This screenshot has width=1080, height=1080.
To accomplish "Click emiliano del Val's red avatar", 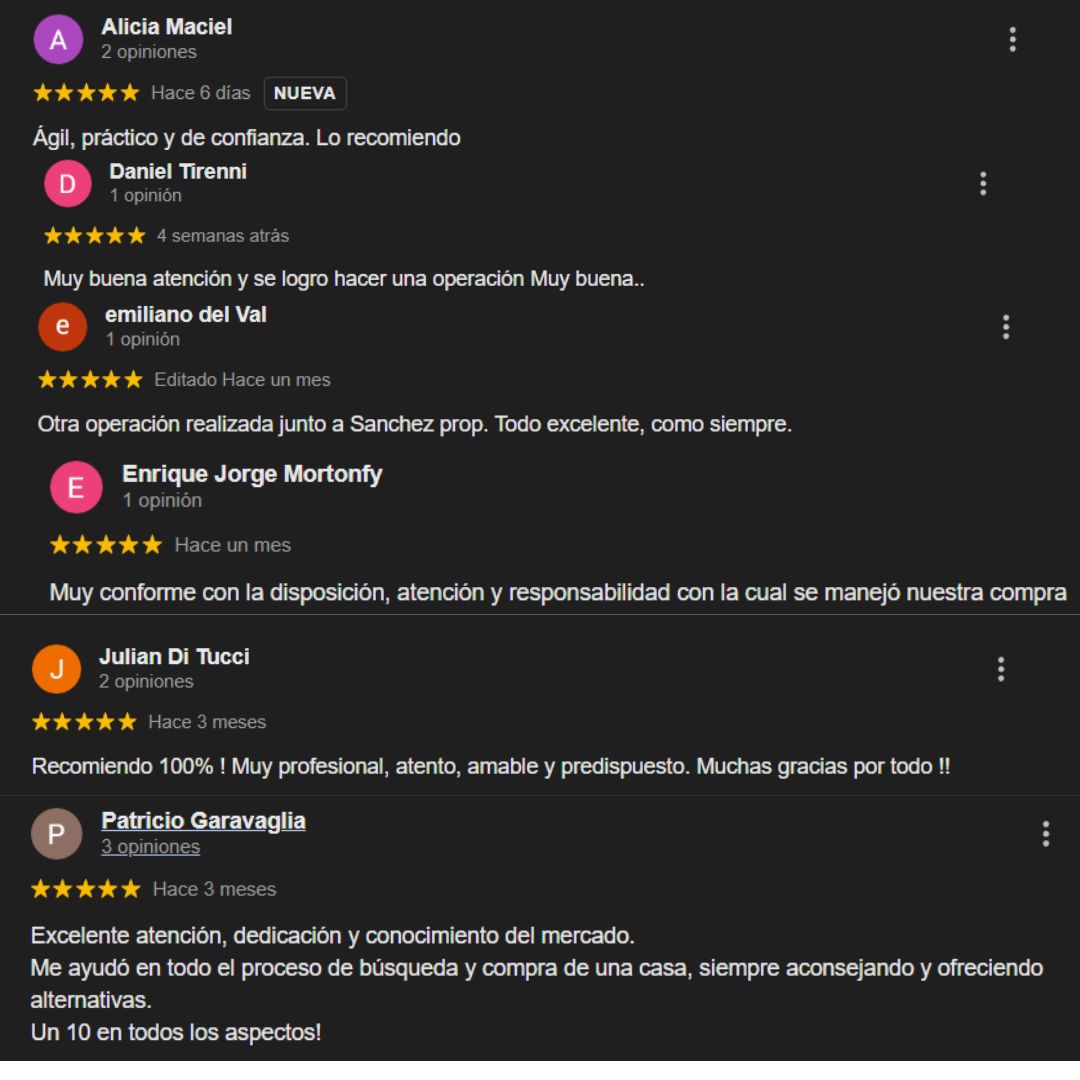I will point(62,326).
